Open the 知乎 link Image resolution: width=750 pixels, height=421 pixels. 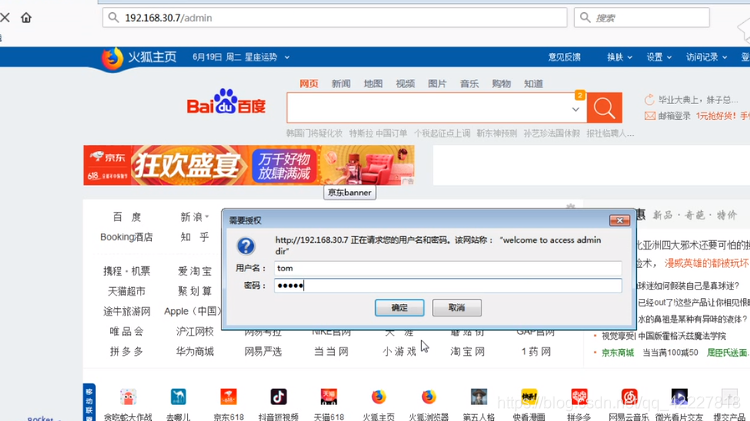(x=195, y=237)
